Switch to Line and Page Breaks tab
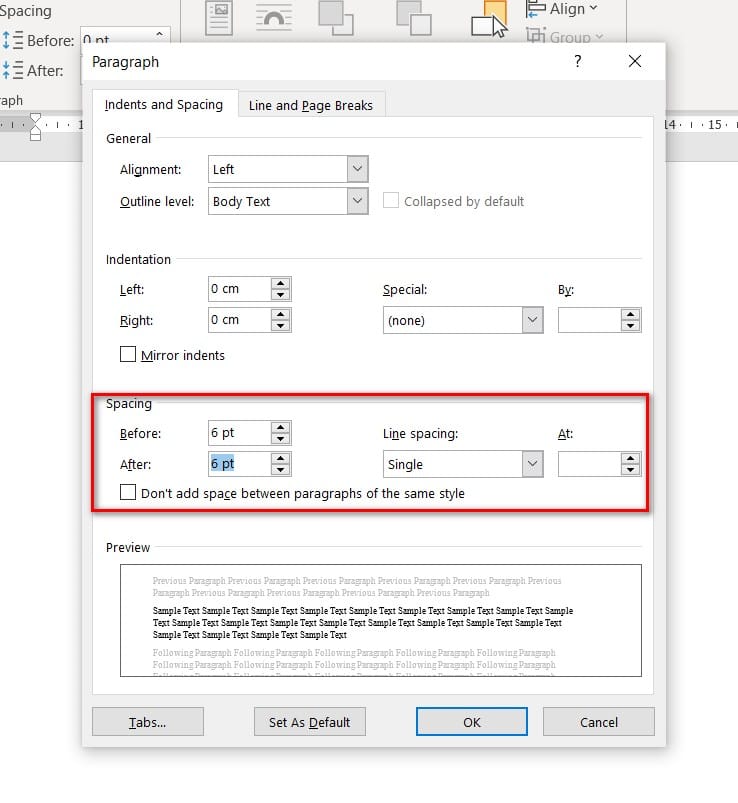 311,105
